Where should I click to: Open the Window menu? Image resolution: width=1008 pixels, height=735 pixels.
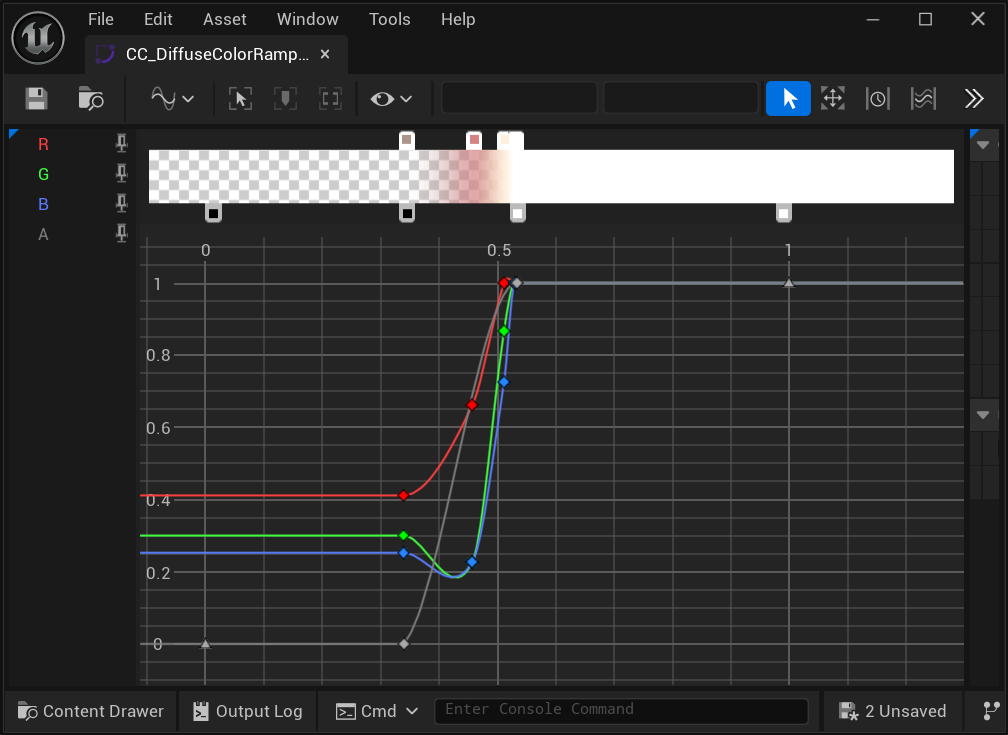[307, 19]
